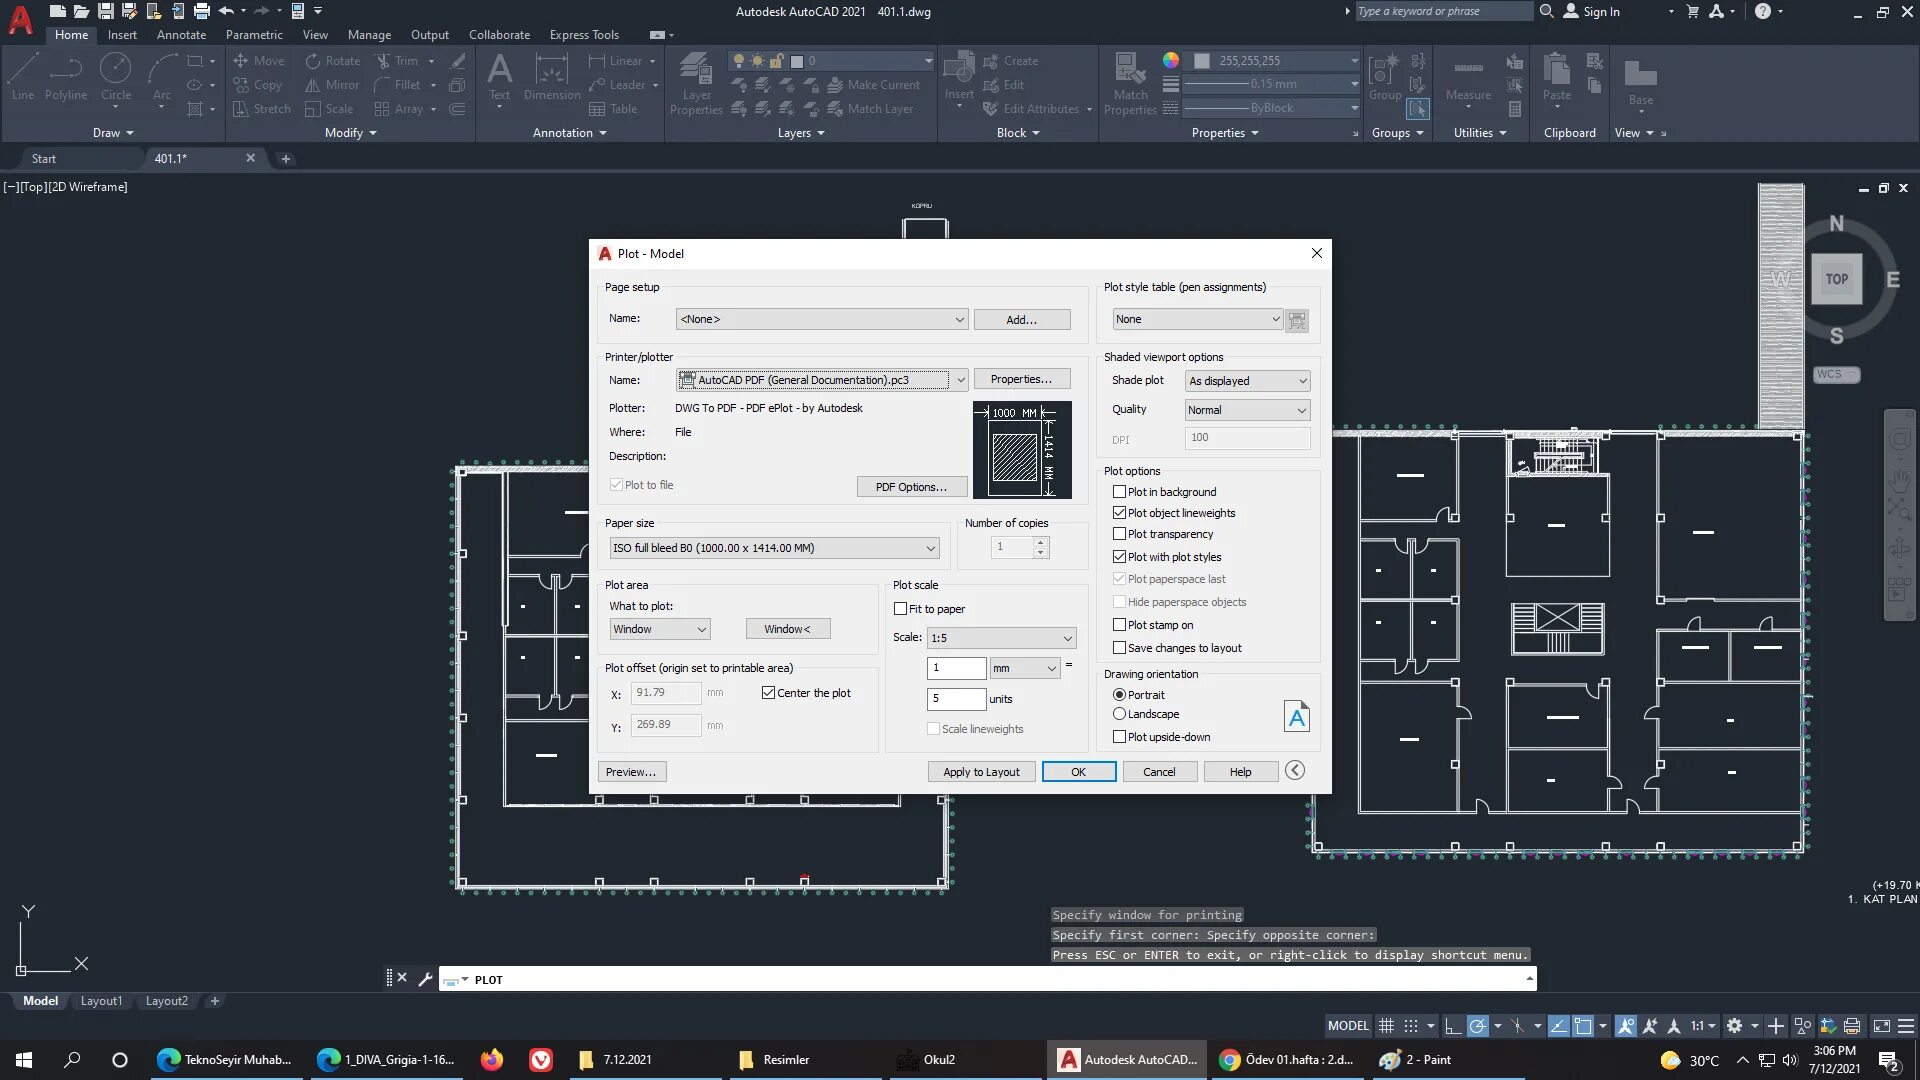Check the Fit to paper option
The width and height of the screenshot is (1920, 1080).
[x=901, y=609]
